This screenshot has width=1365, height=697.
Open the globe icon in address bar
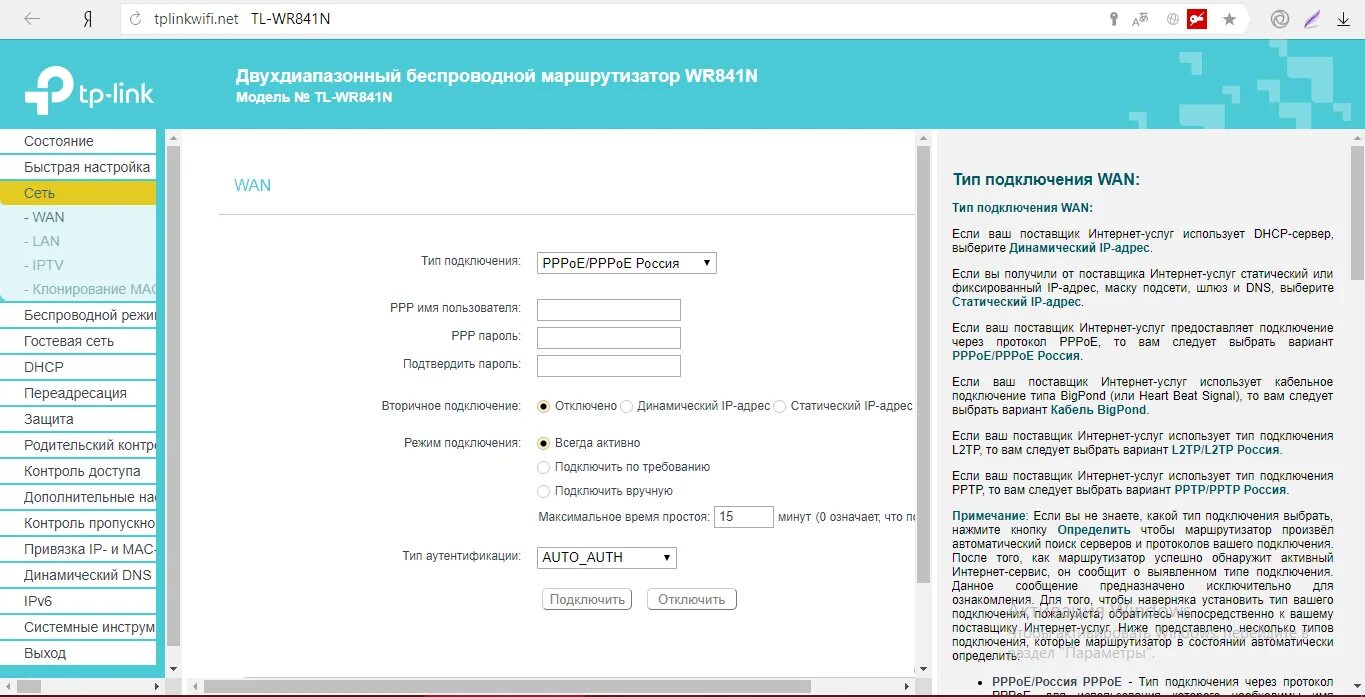tap(1172, 19)
